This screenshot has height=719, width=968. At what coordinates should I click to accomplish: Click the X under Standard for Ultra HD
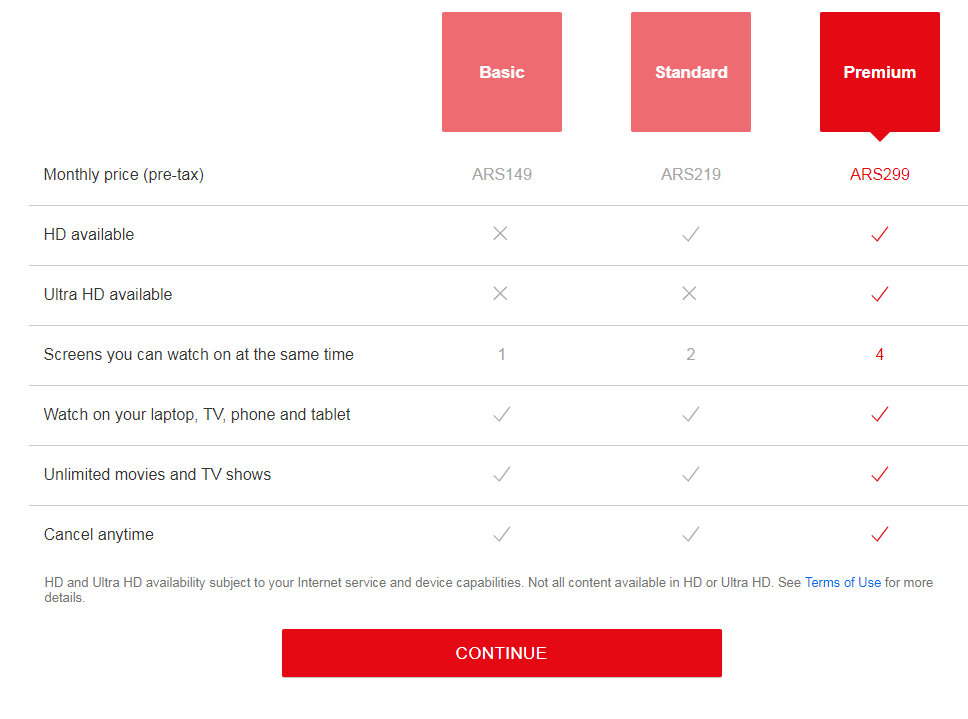tap(690, 294)
